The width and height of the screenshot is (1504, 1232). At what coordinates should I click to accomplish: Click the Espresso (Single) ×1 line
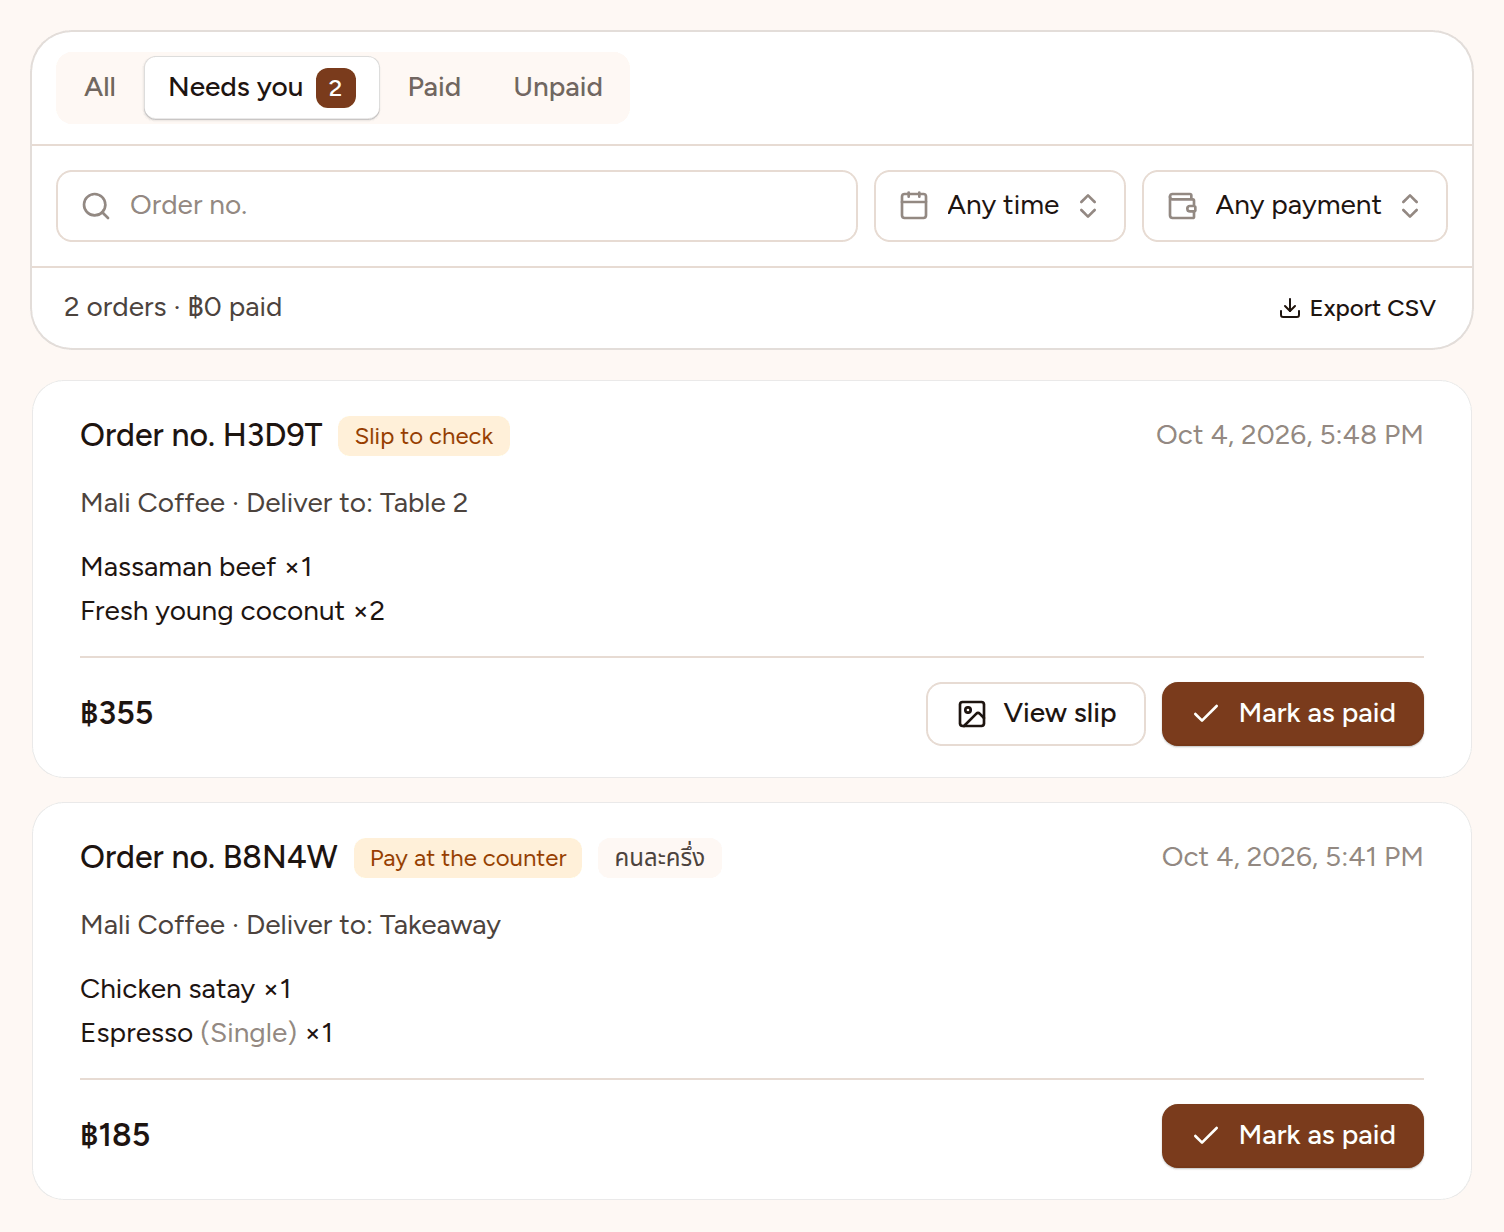(207, 1033)
